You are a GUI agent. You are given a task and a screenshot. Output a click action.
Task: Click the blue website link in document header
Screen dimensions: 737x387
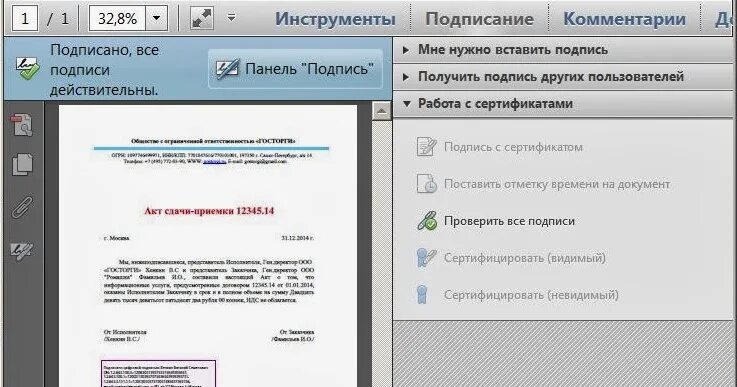tap(214, 161)
